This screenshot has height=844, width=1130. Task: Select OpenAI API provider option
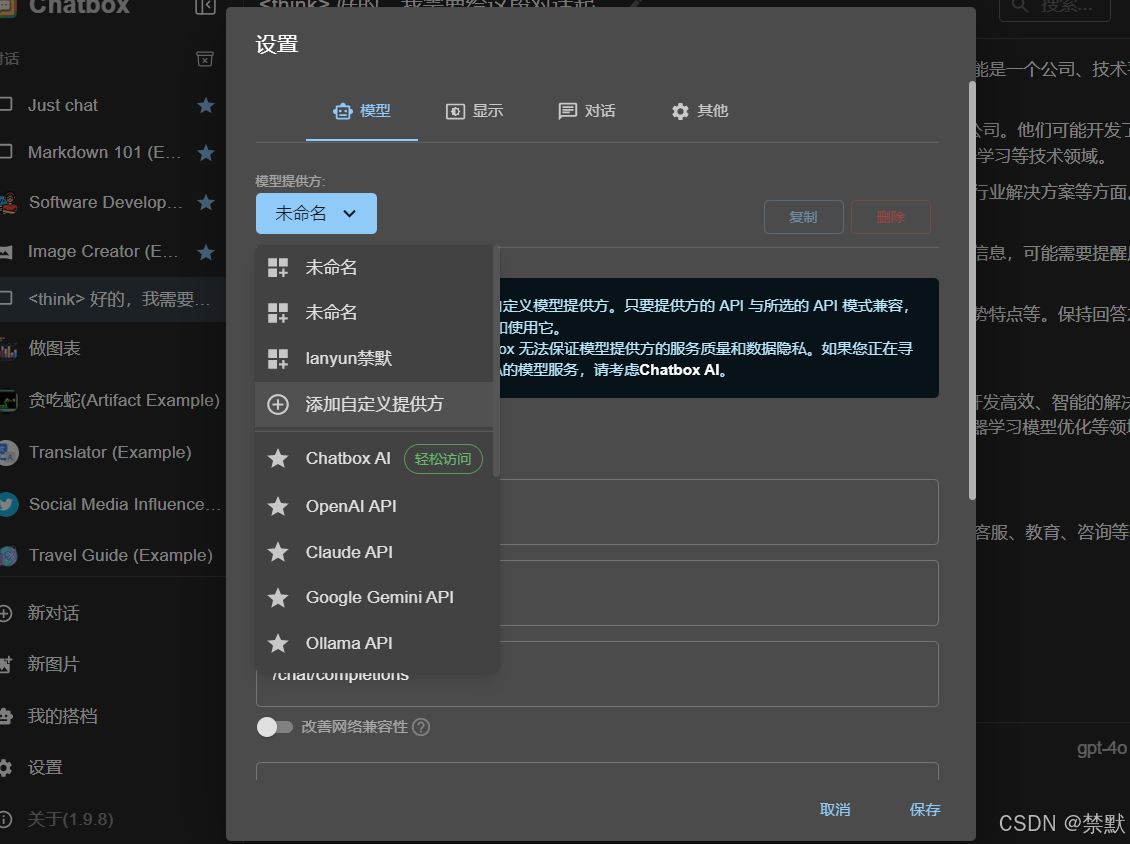tap(374, 506)
